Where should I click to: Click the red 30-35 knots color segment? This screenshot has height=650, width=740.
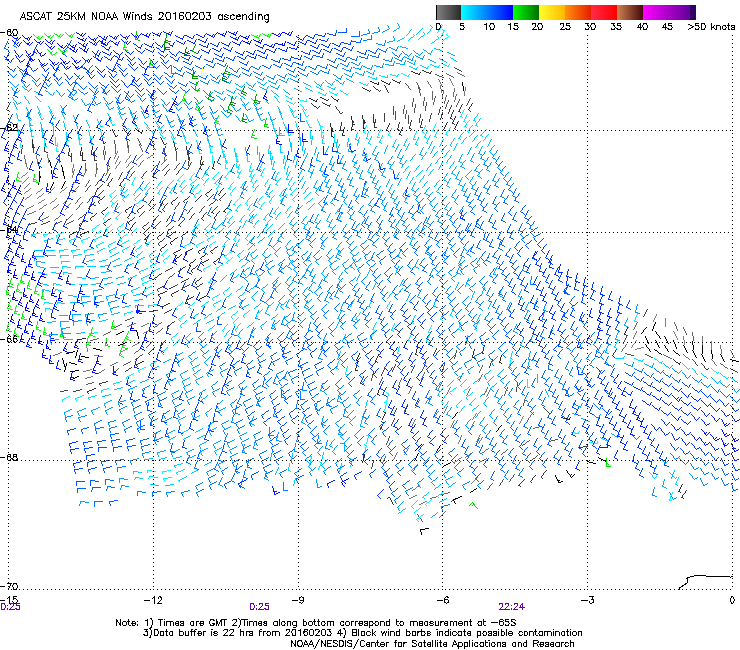tap(604, 12)
